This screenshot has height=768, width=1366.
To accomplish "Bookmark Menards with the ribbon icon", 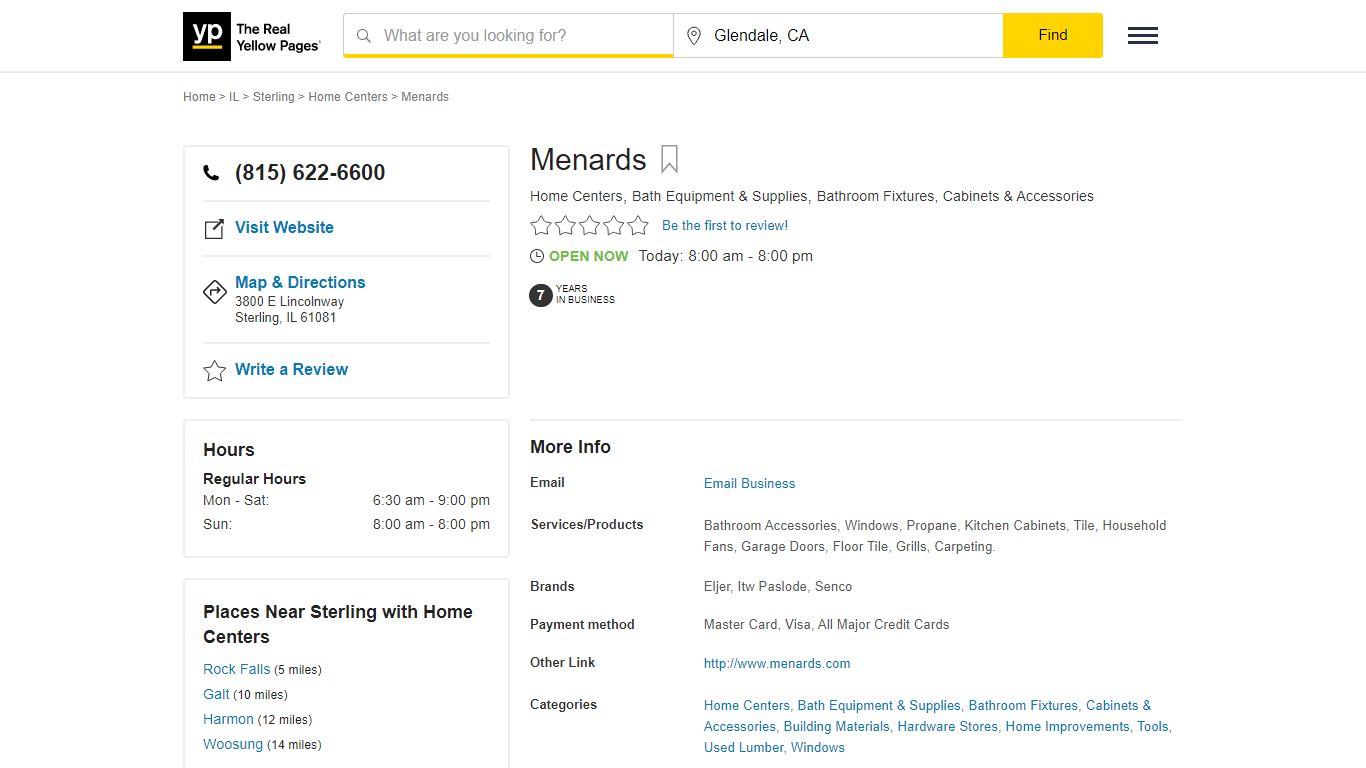I will (669, 159).
